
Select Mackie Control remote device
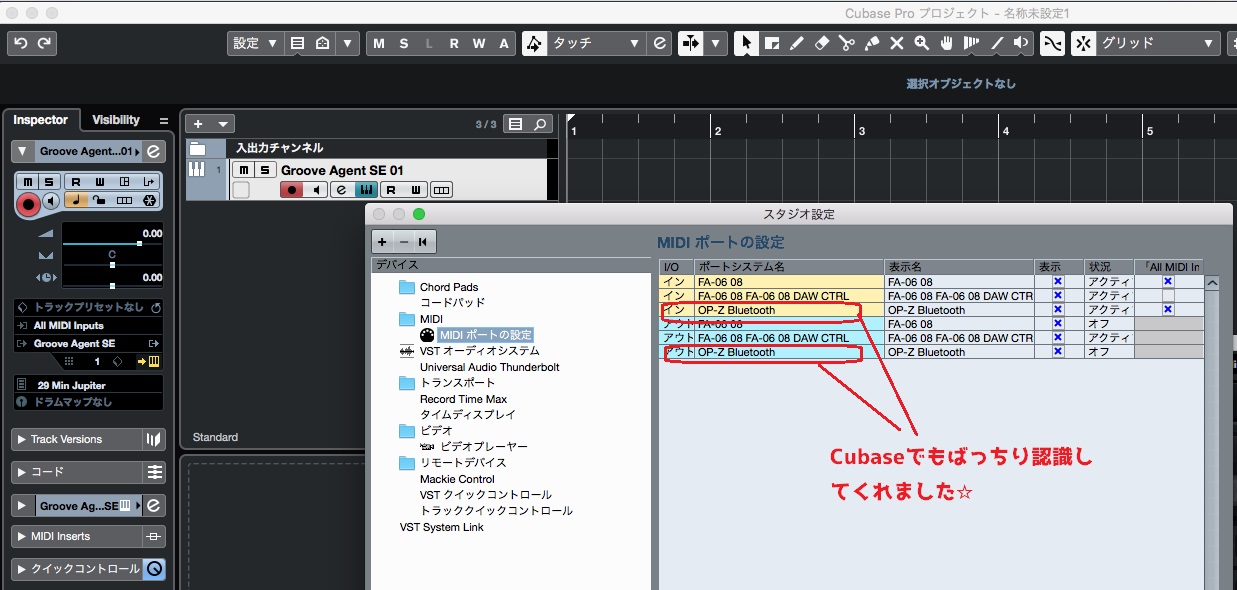[457, 479]
